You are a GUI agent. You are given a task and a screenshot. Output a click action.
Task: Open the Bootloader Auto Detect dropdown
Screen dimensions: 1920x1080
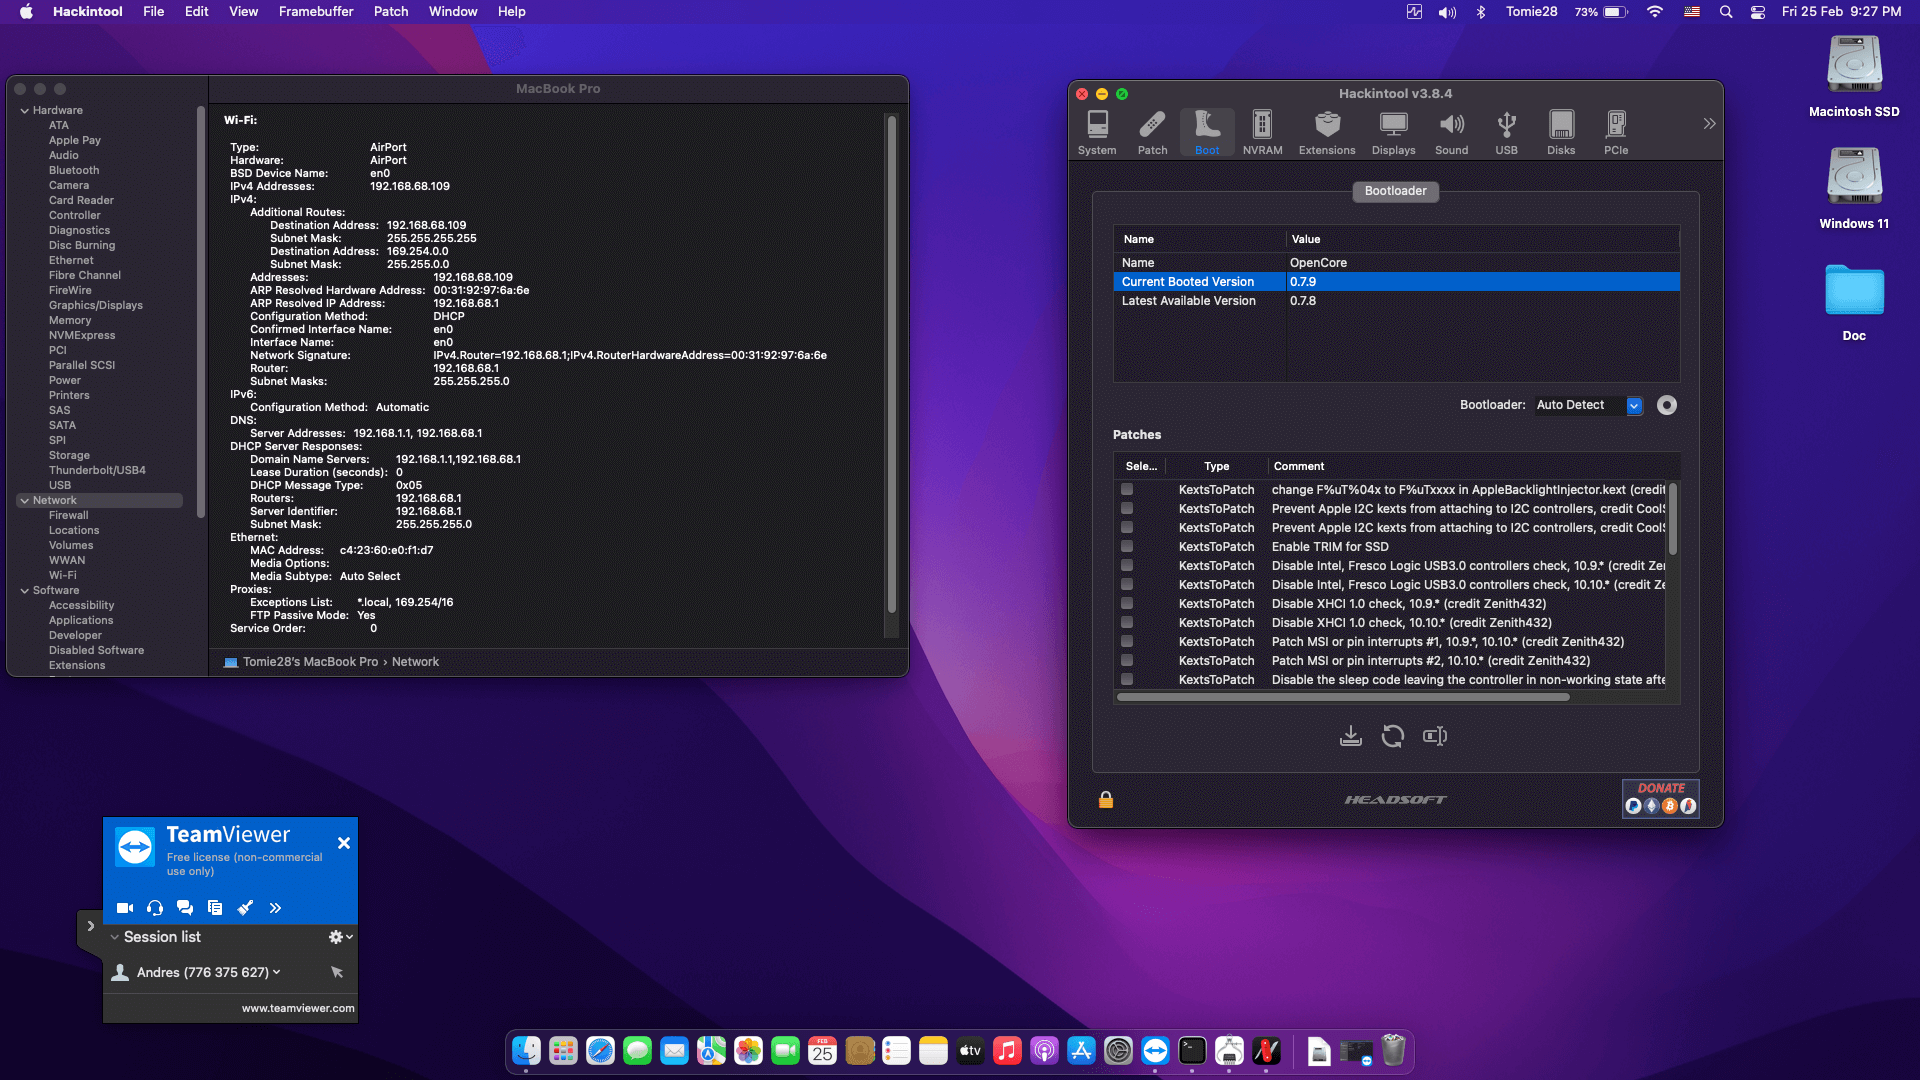[x=1589, y=405]
